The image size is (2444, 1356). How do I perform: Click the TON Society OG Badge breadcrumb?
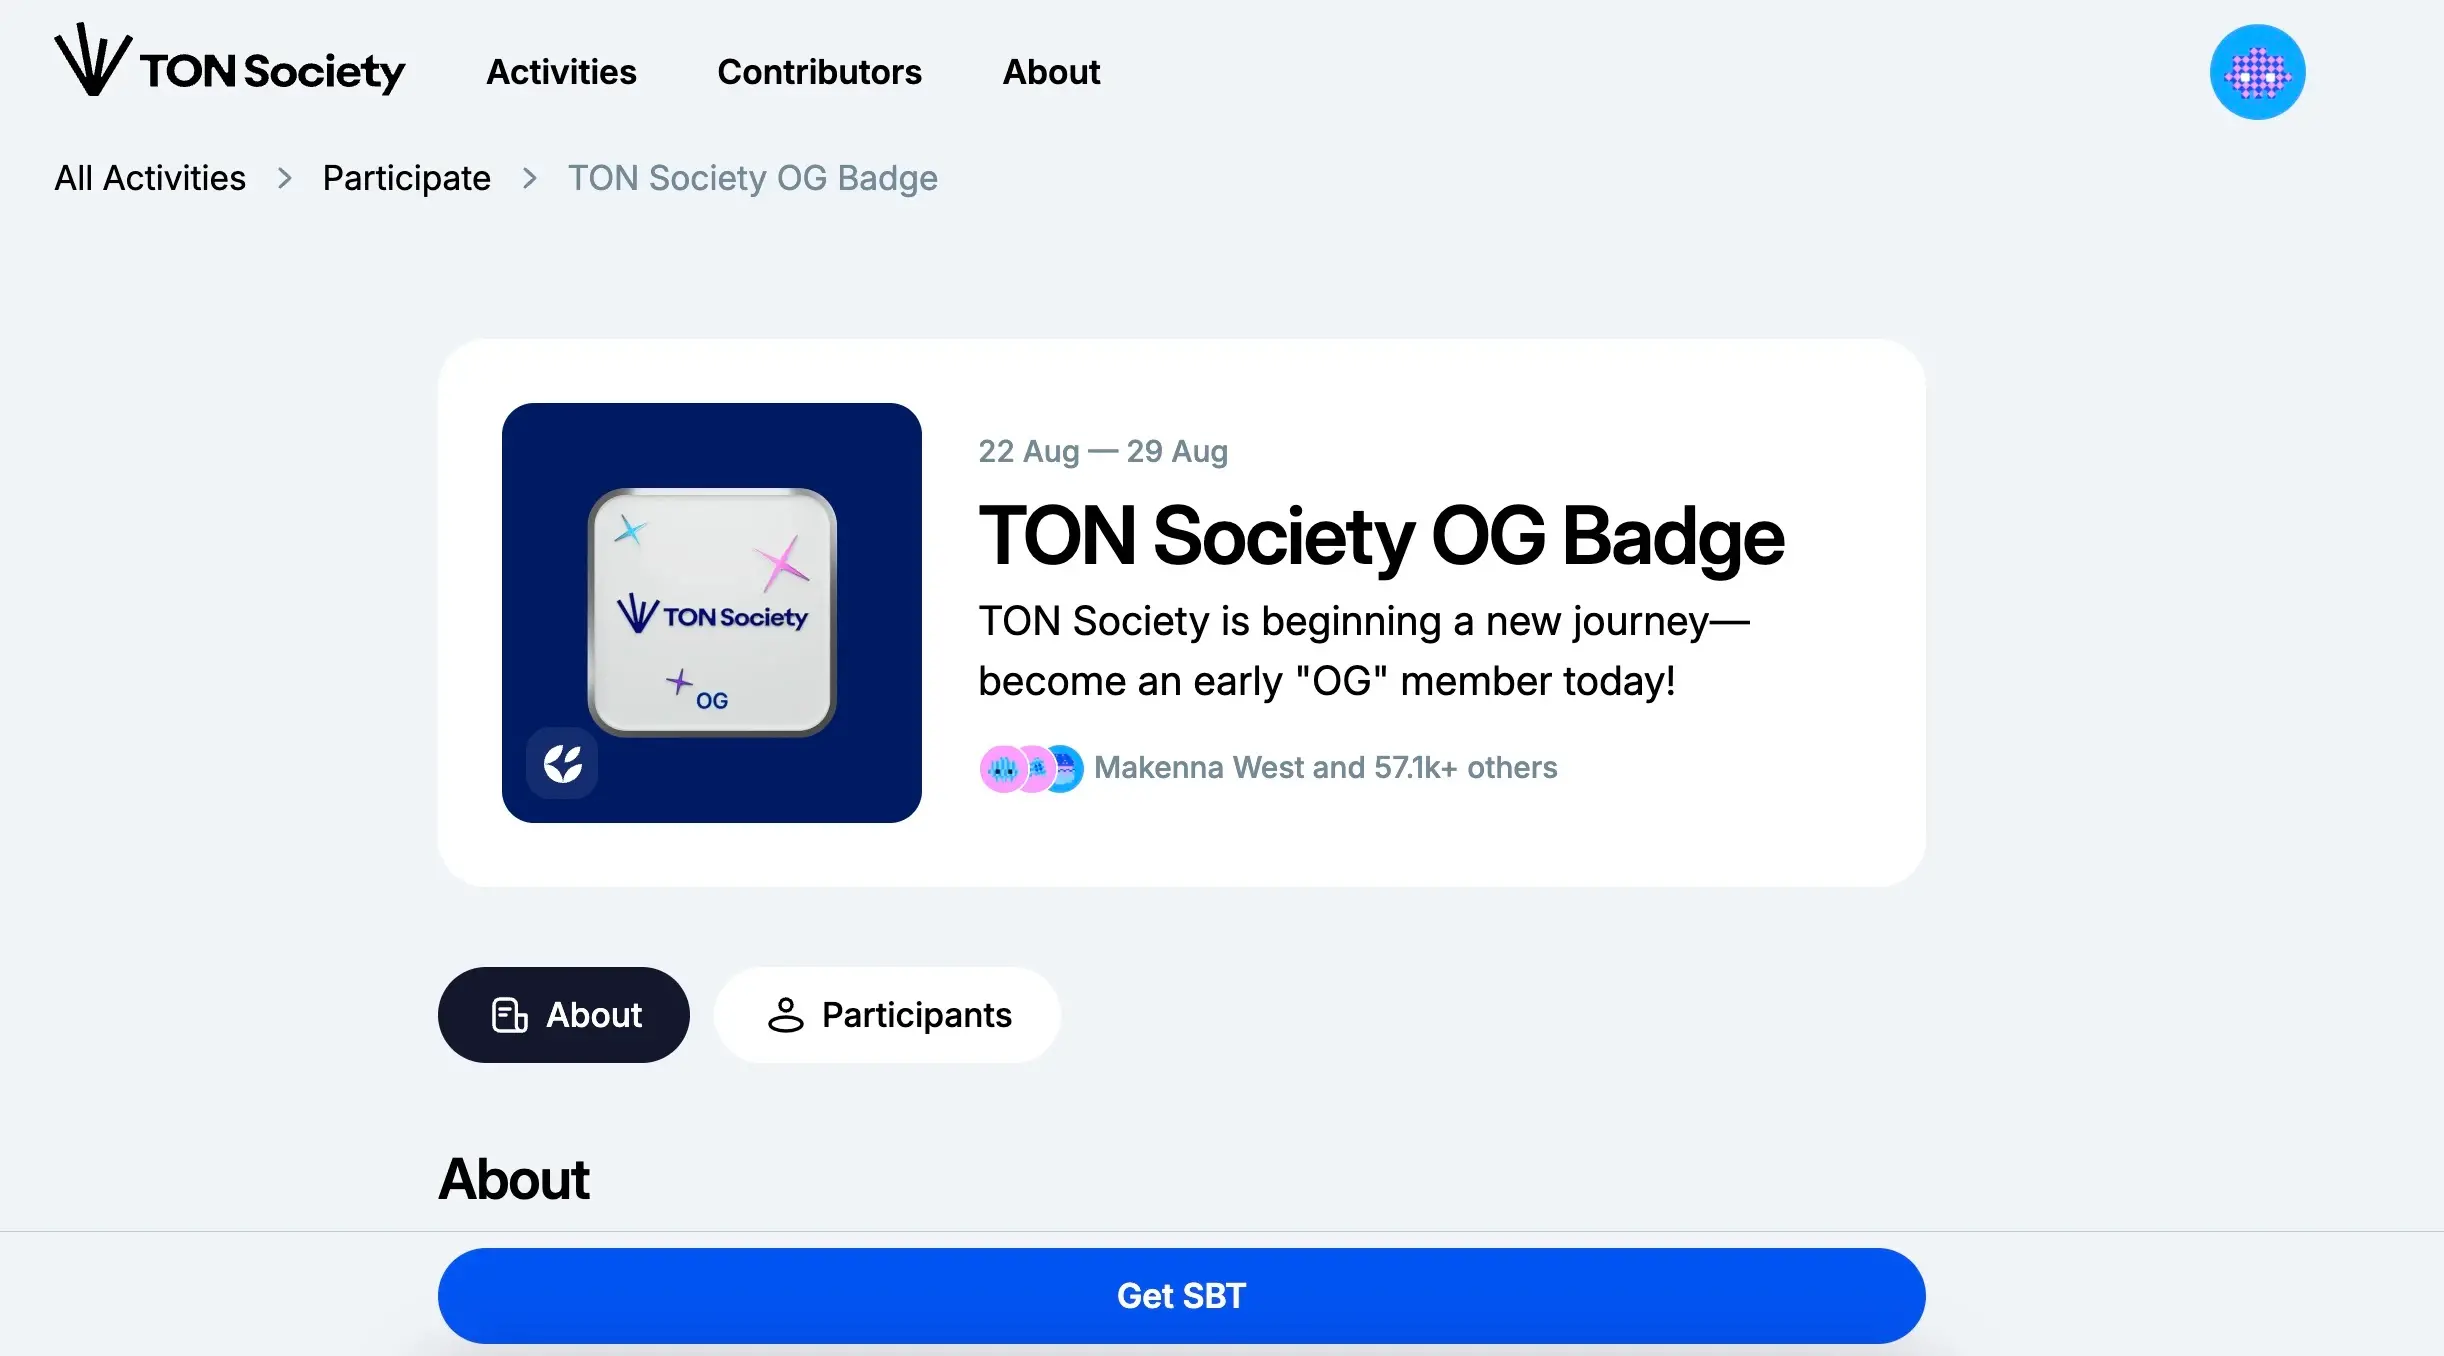(x=753, y=175)
